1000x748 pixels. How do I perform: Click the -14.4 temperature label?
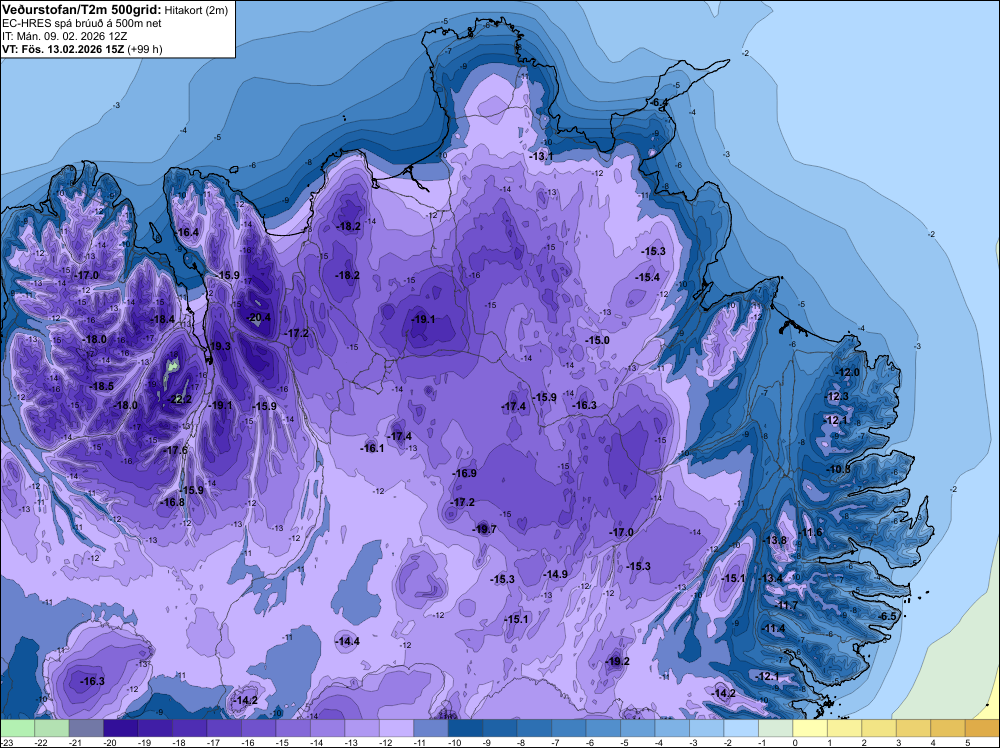point(348,642)
